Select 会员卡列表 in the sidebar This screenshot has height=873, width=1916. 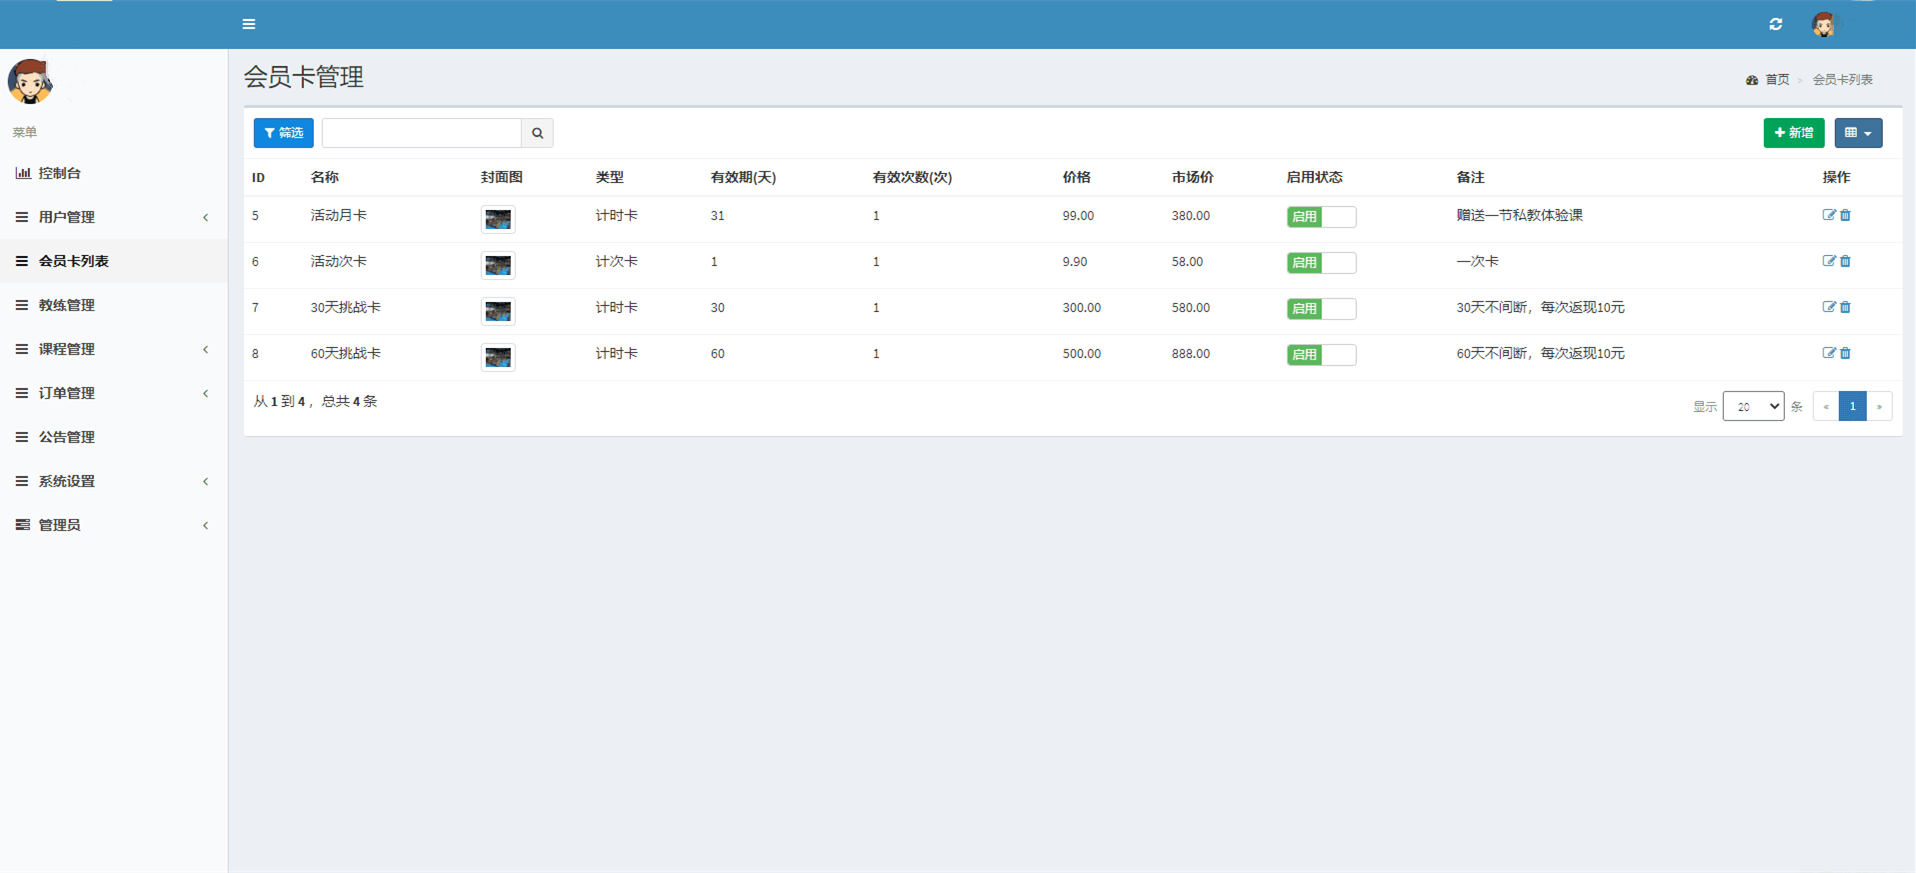113,261
